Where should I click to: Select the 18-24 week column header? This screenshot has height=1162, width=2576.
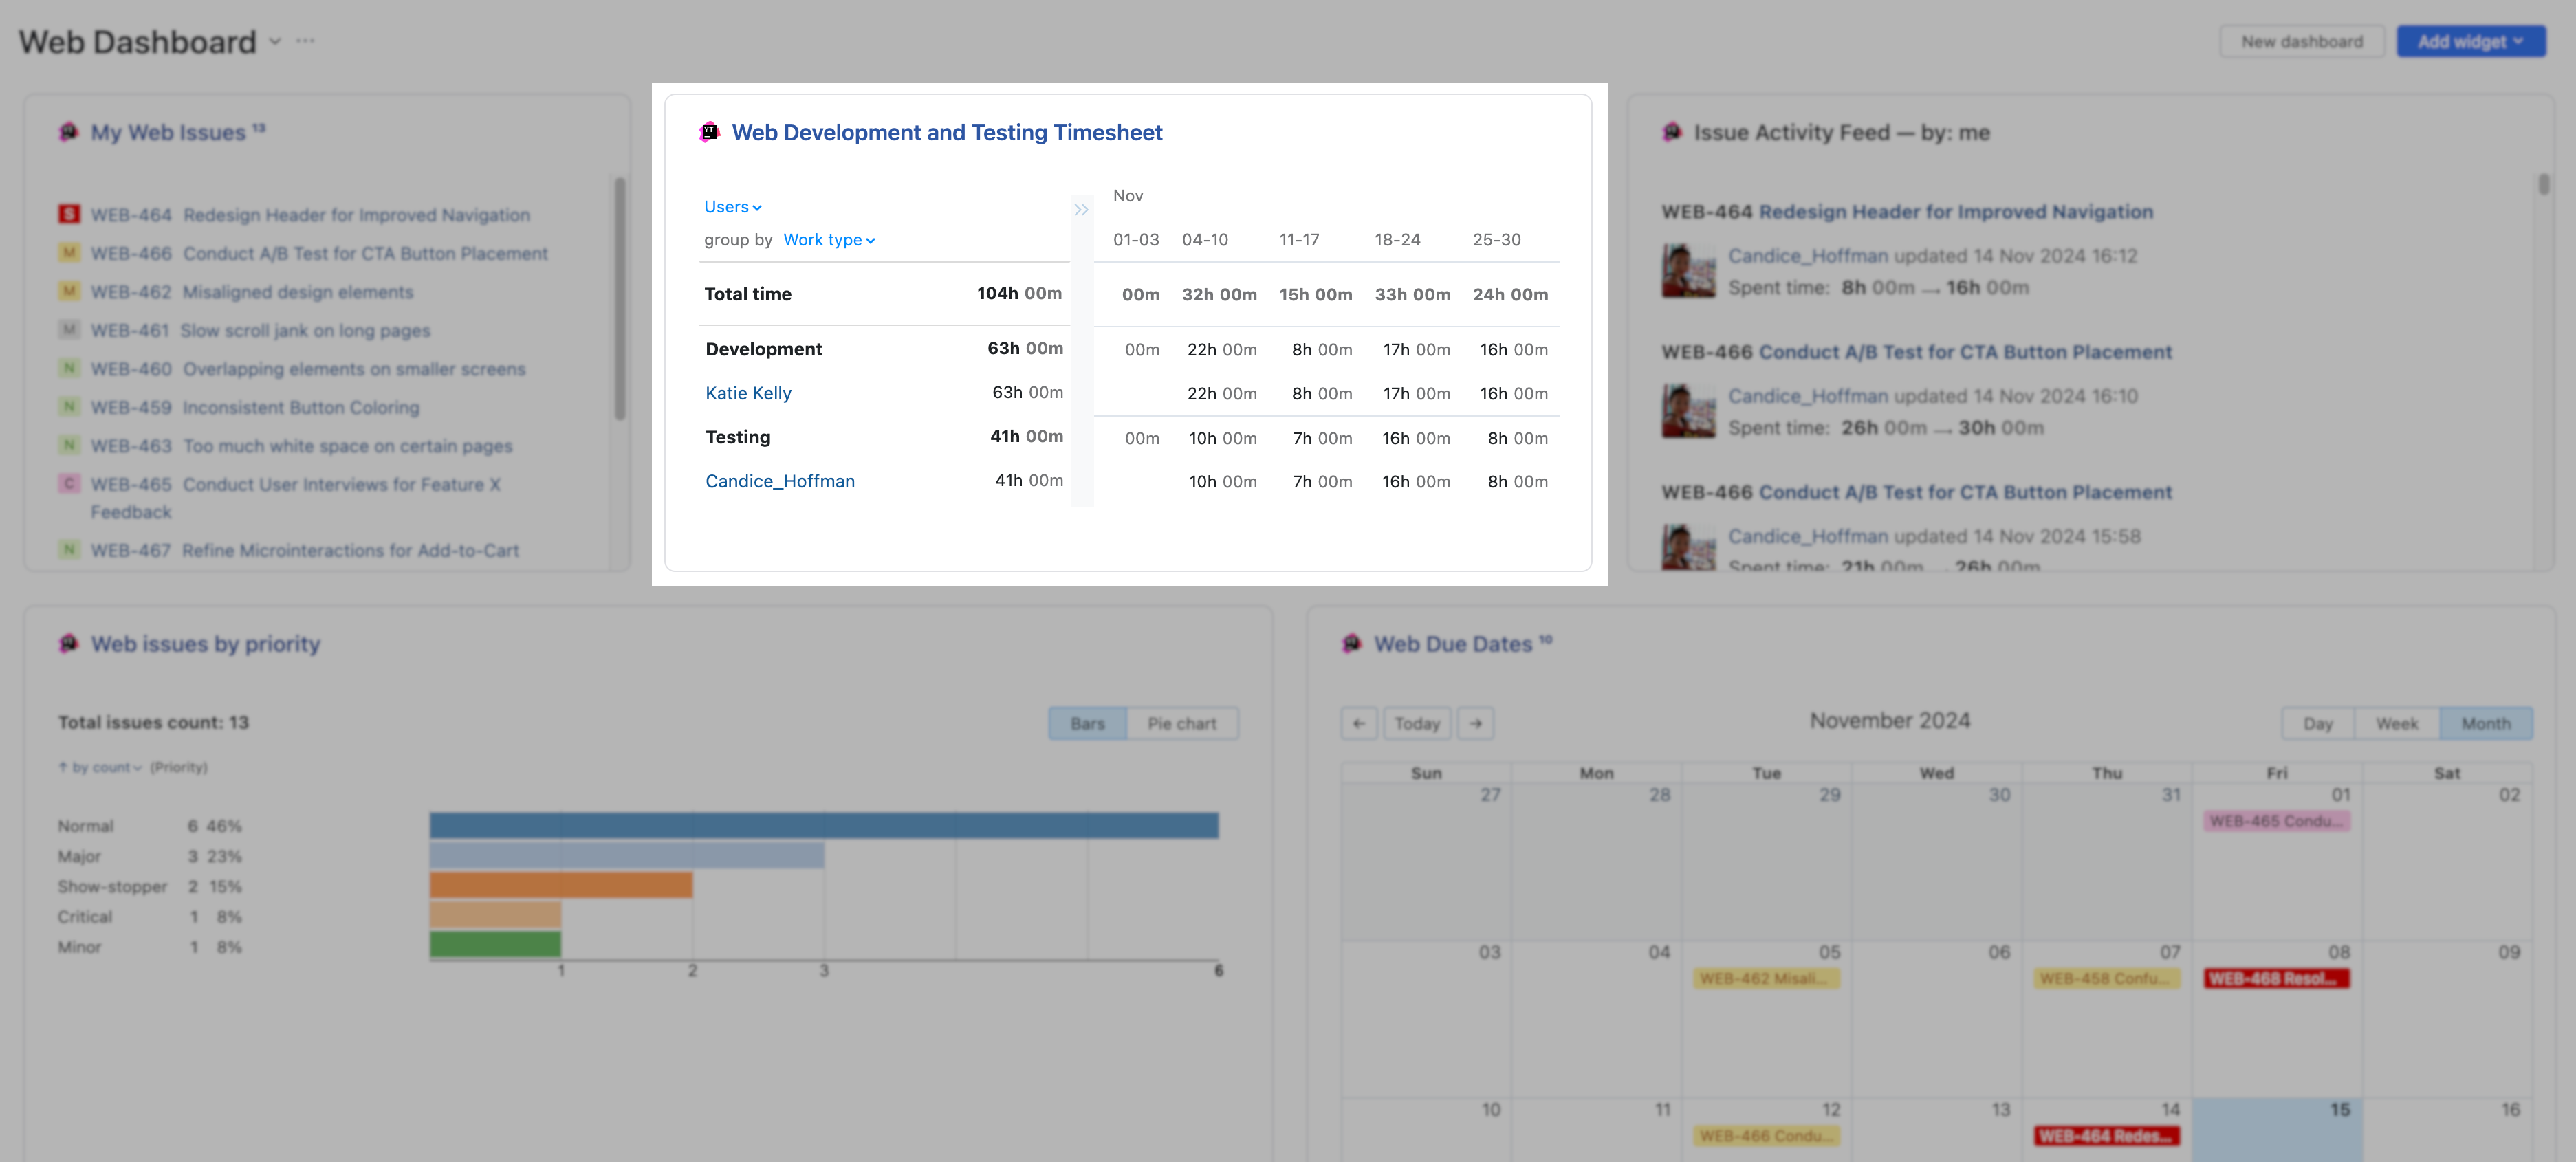pyautogui.click(x=1397, y=240)
